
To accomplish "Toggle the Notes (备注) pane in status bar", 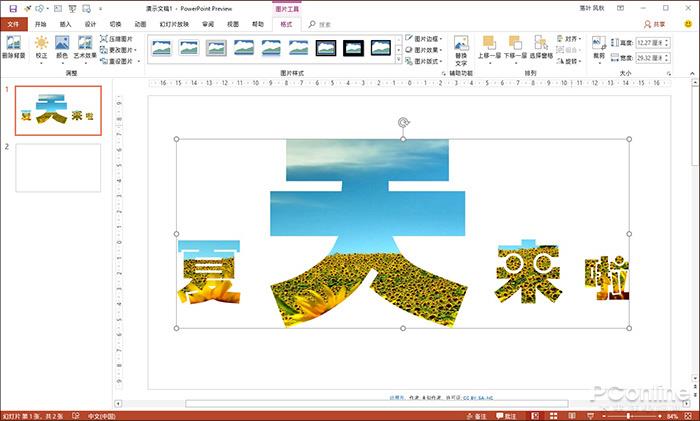I will click(477, 415).
